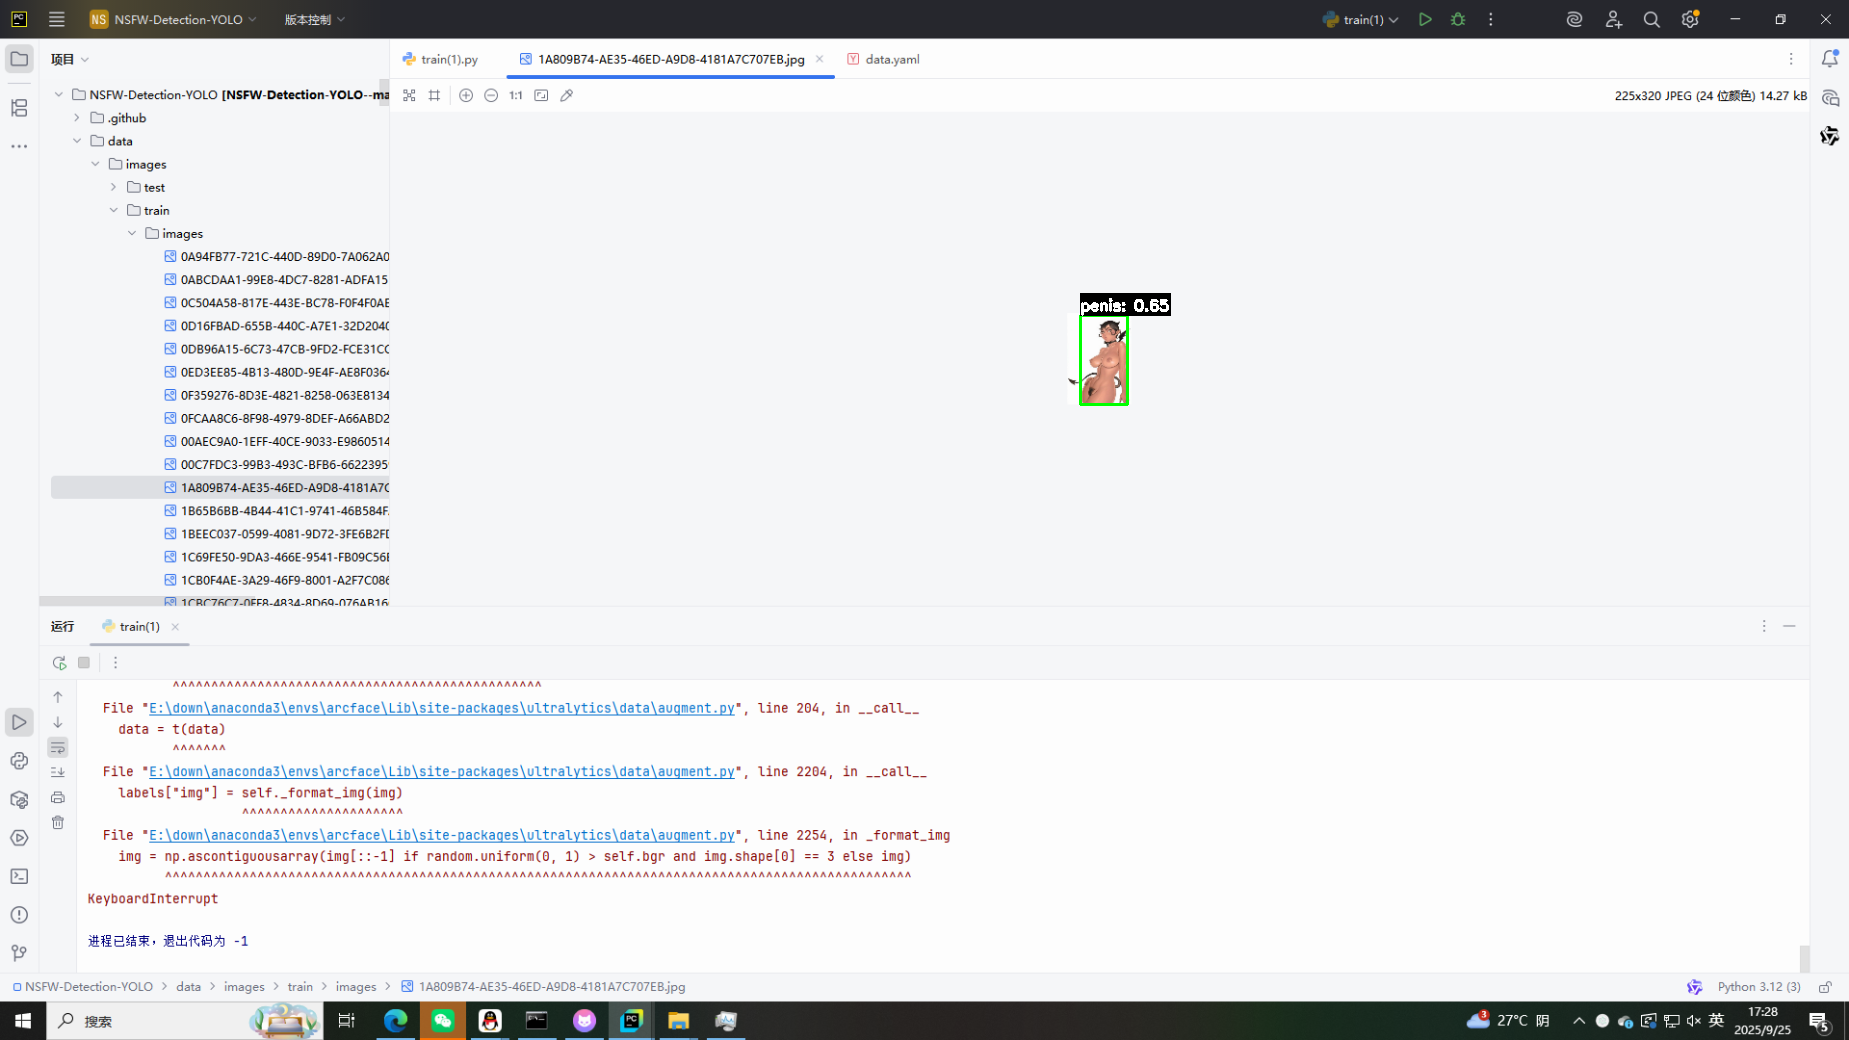The width and height of the screenshot is (1849, 1040).
Task: Run train(1) with the green play button
Action: [x=1425, y=19]
